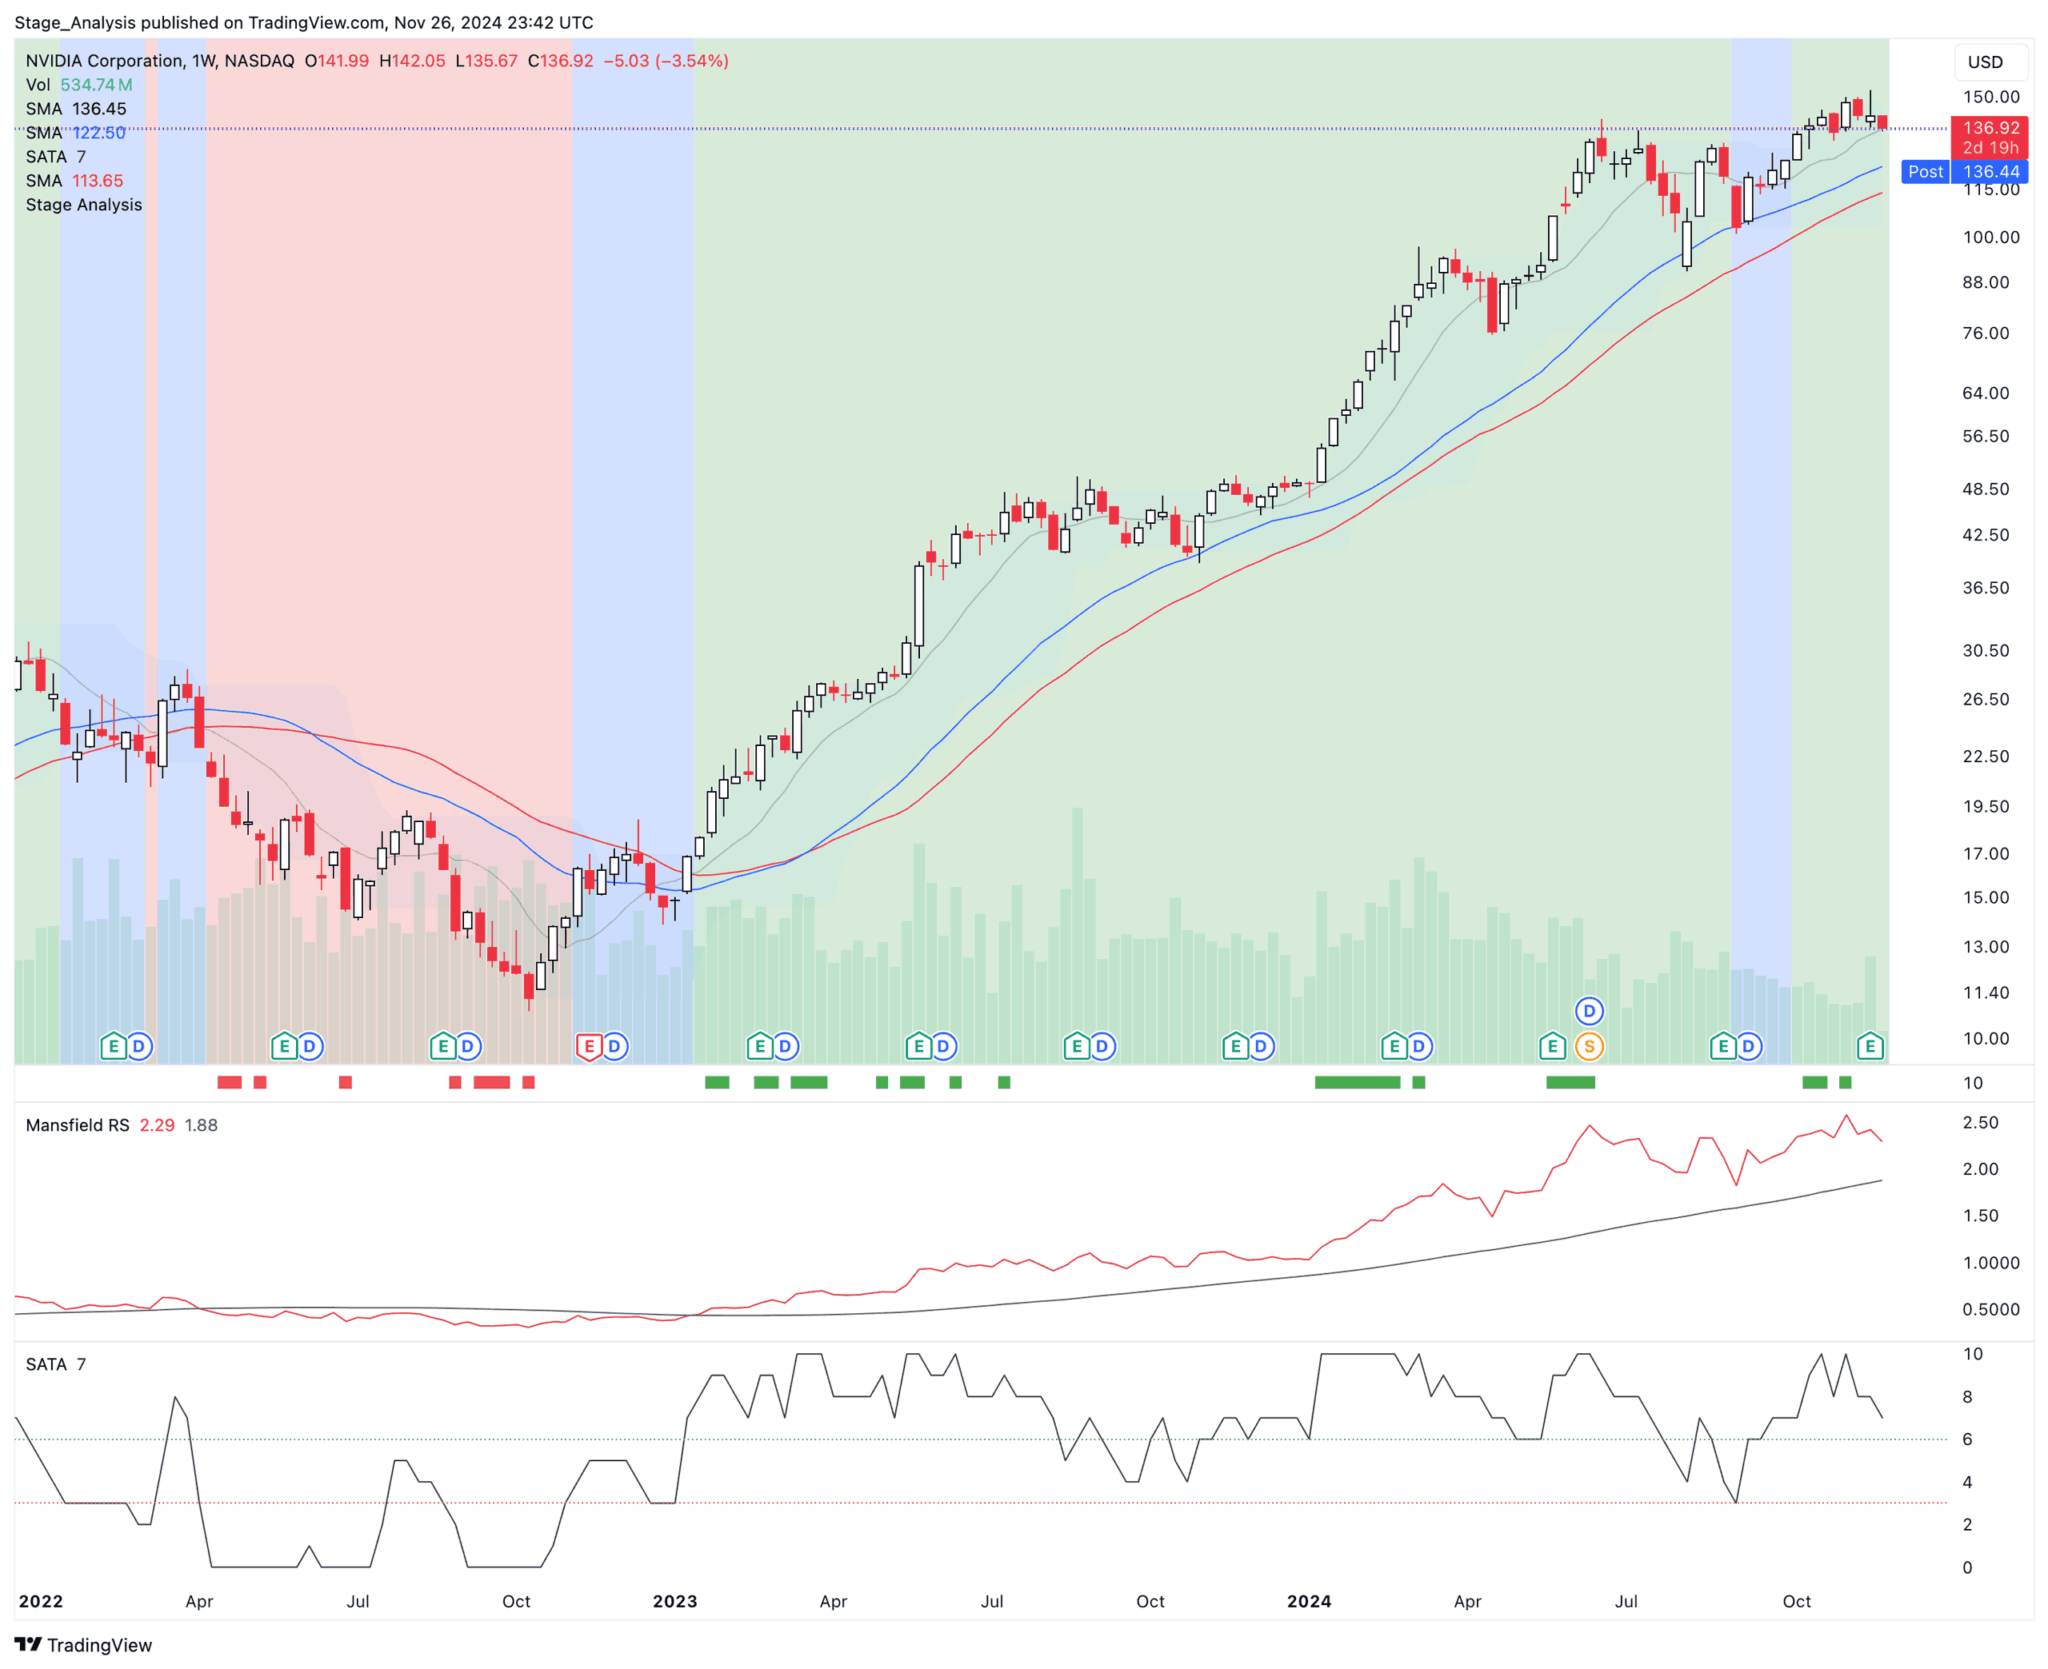Click the first dividend D marker in early 2022

point(139,1047)
